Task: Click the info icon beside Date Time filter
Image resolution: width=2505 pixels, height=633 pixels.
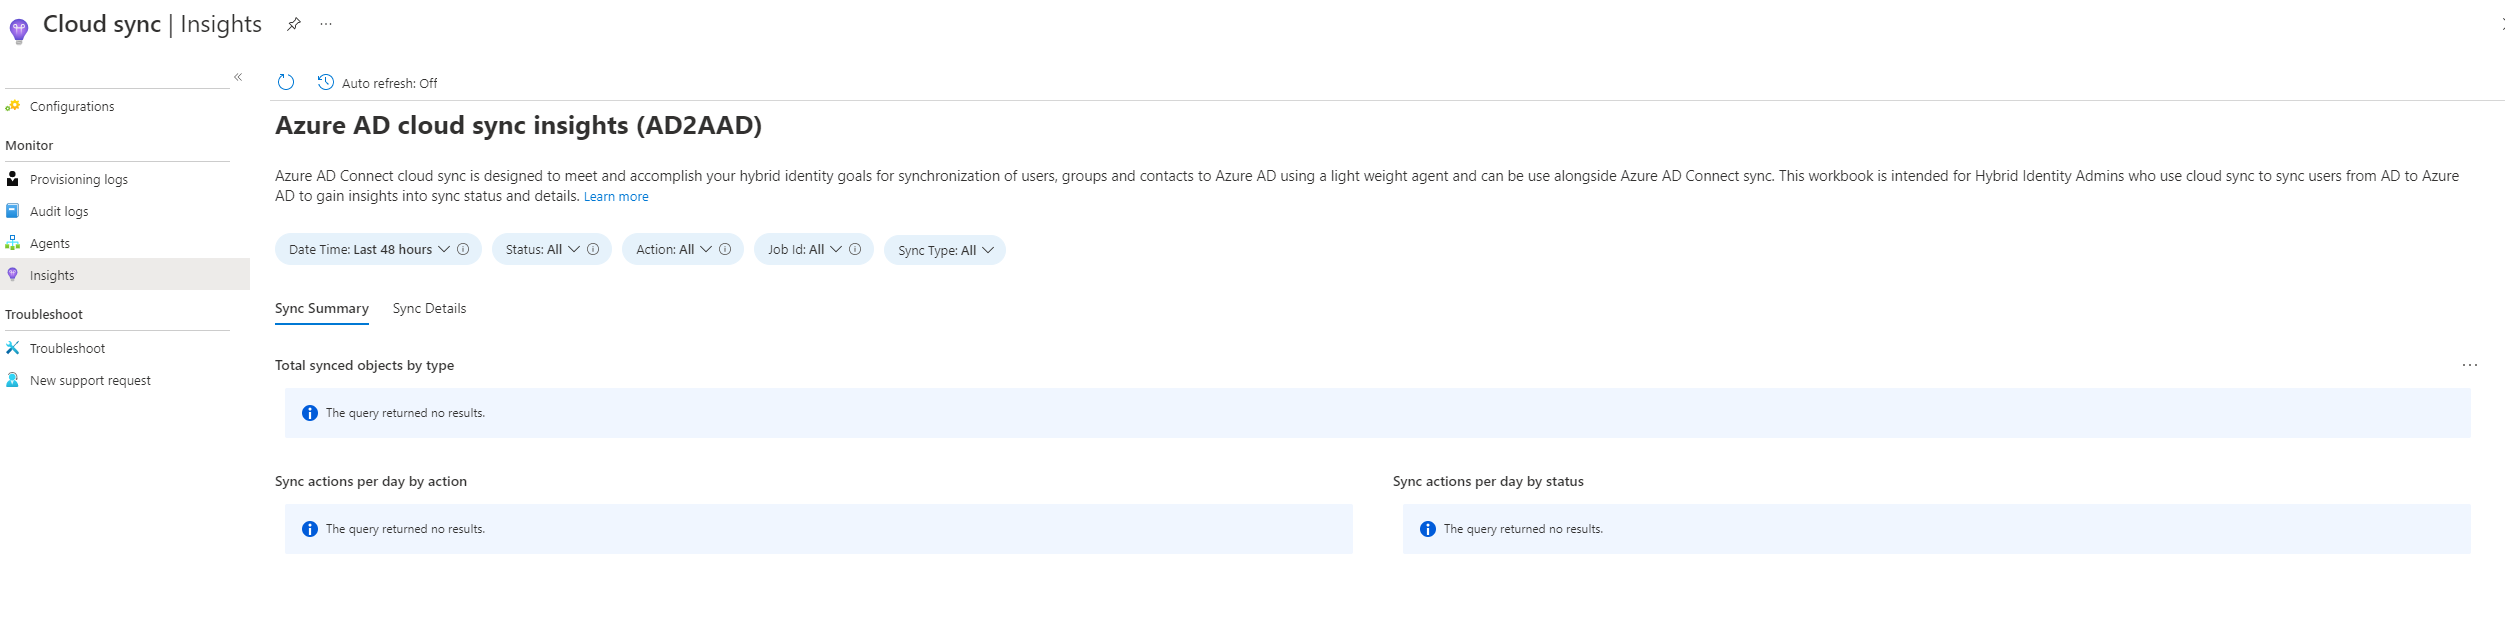Action: [x=463, y=249]
